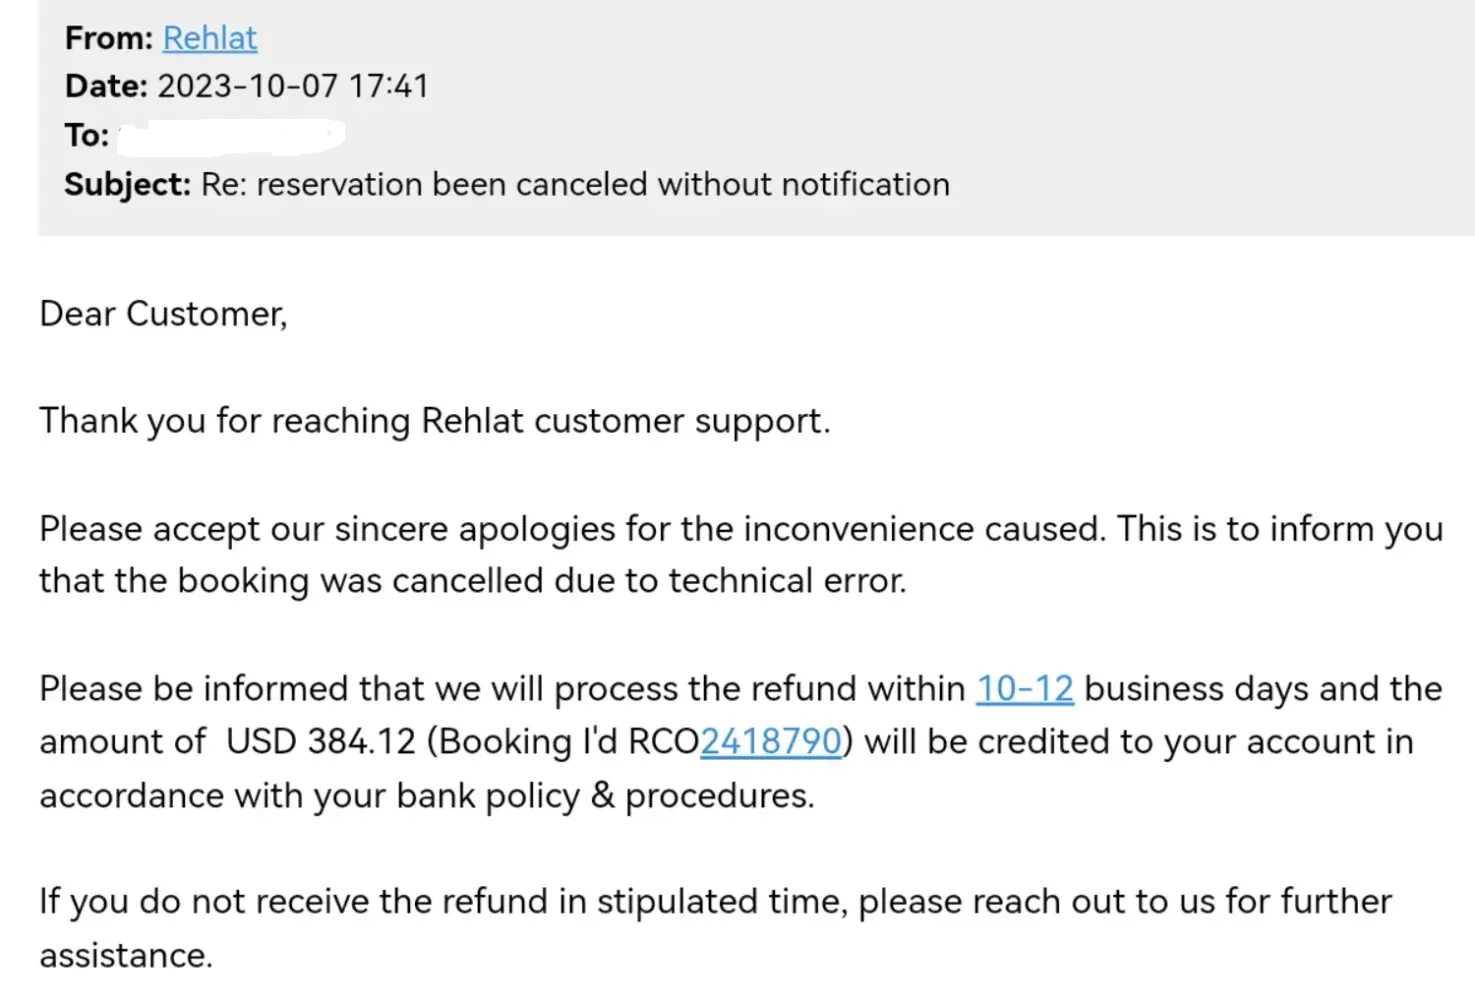Click the "Subject:" header label
Screen dimensions: 1475x1000
pyautogui.click(x=127, y=184)
